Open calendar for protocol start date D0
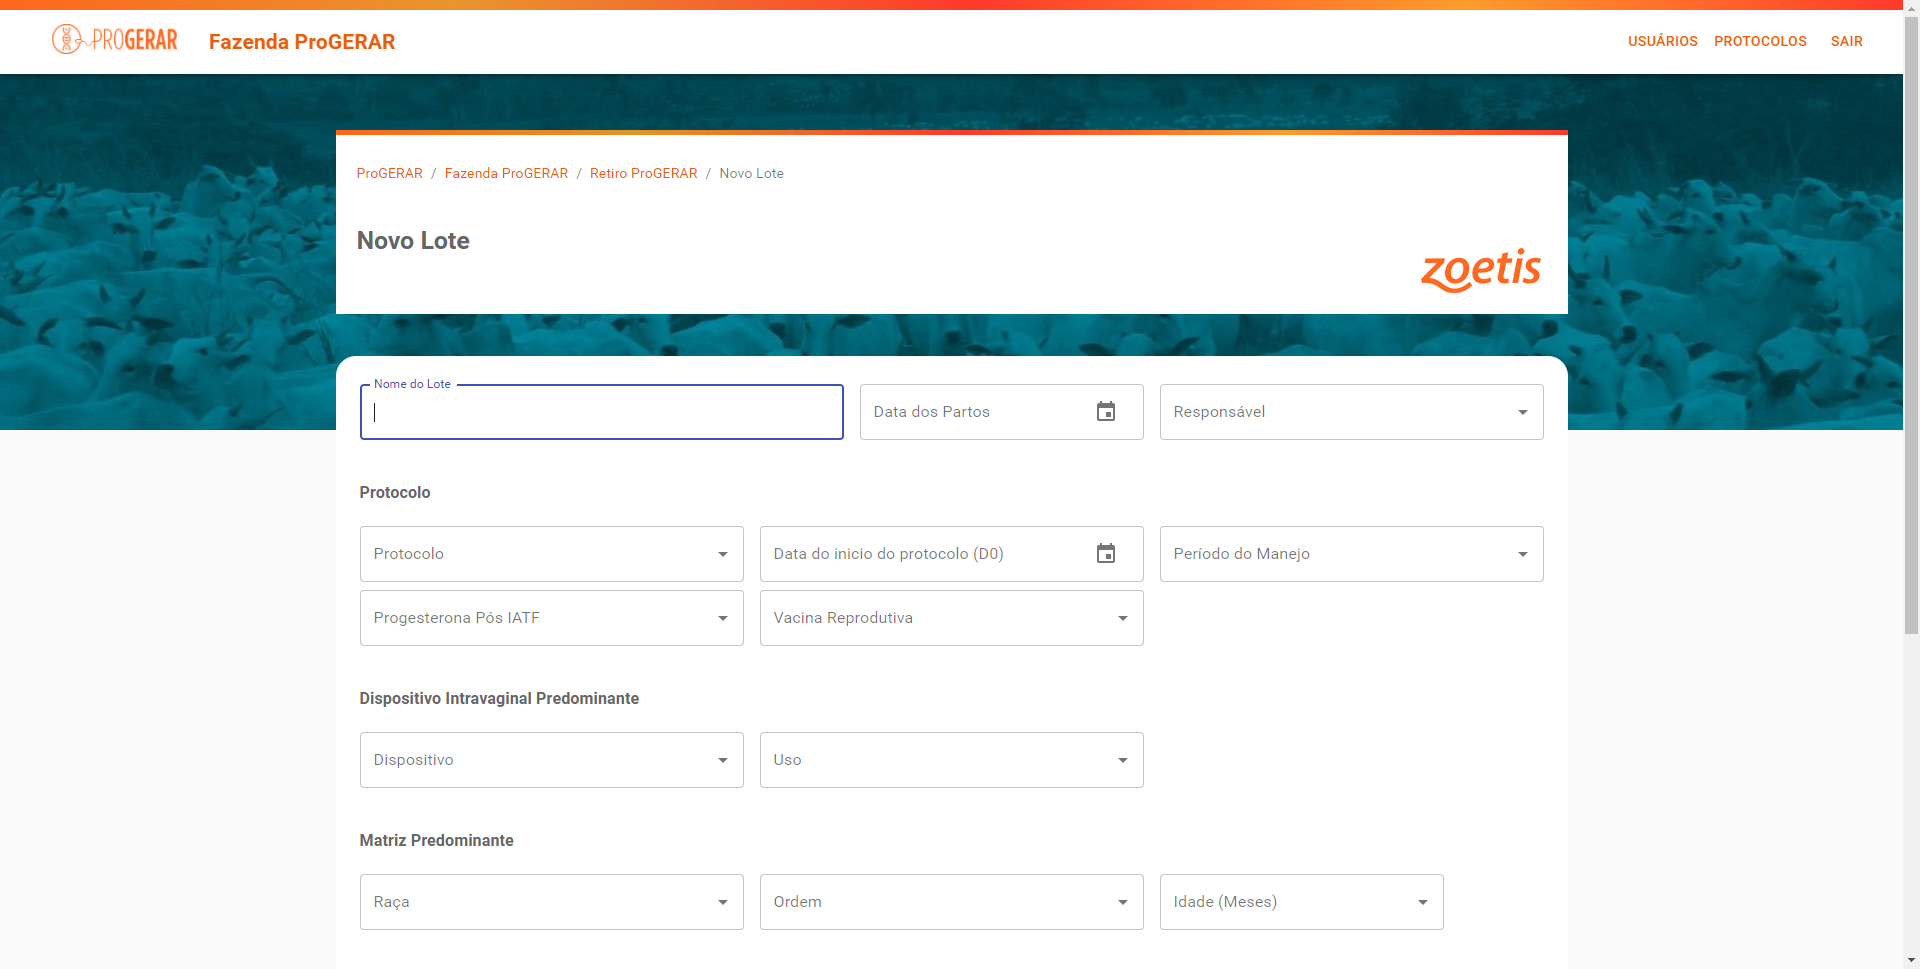The image size is (1920, 969). 1105,554
